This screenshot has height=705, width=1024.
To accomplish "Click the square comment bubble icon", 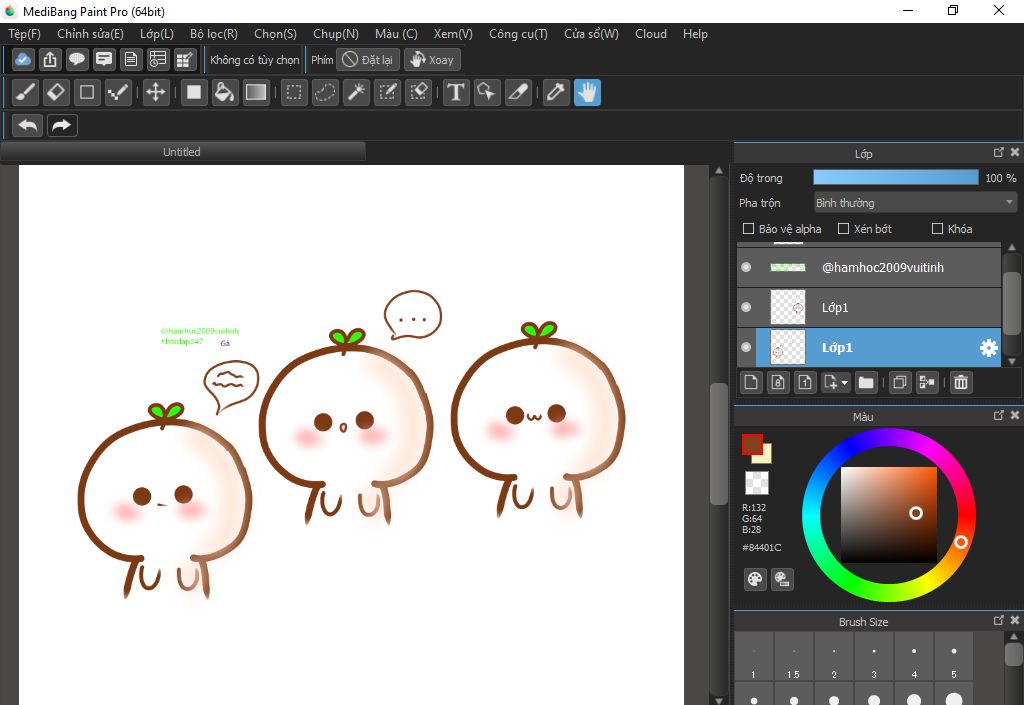I will coord(104,59).
